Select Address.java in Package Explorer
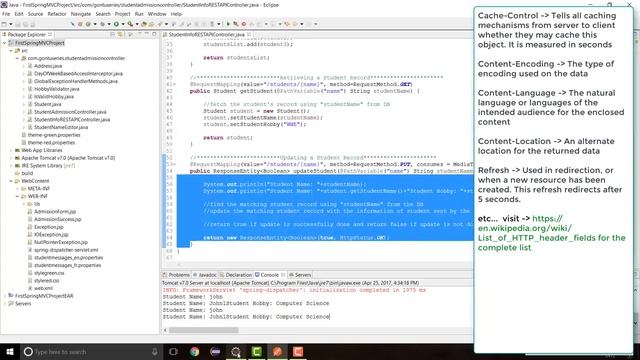This screenshot has height=360, width=640. [x=48, y=66]
